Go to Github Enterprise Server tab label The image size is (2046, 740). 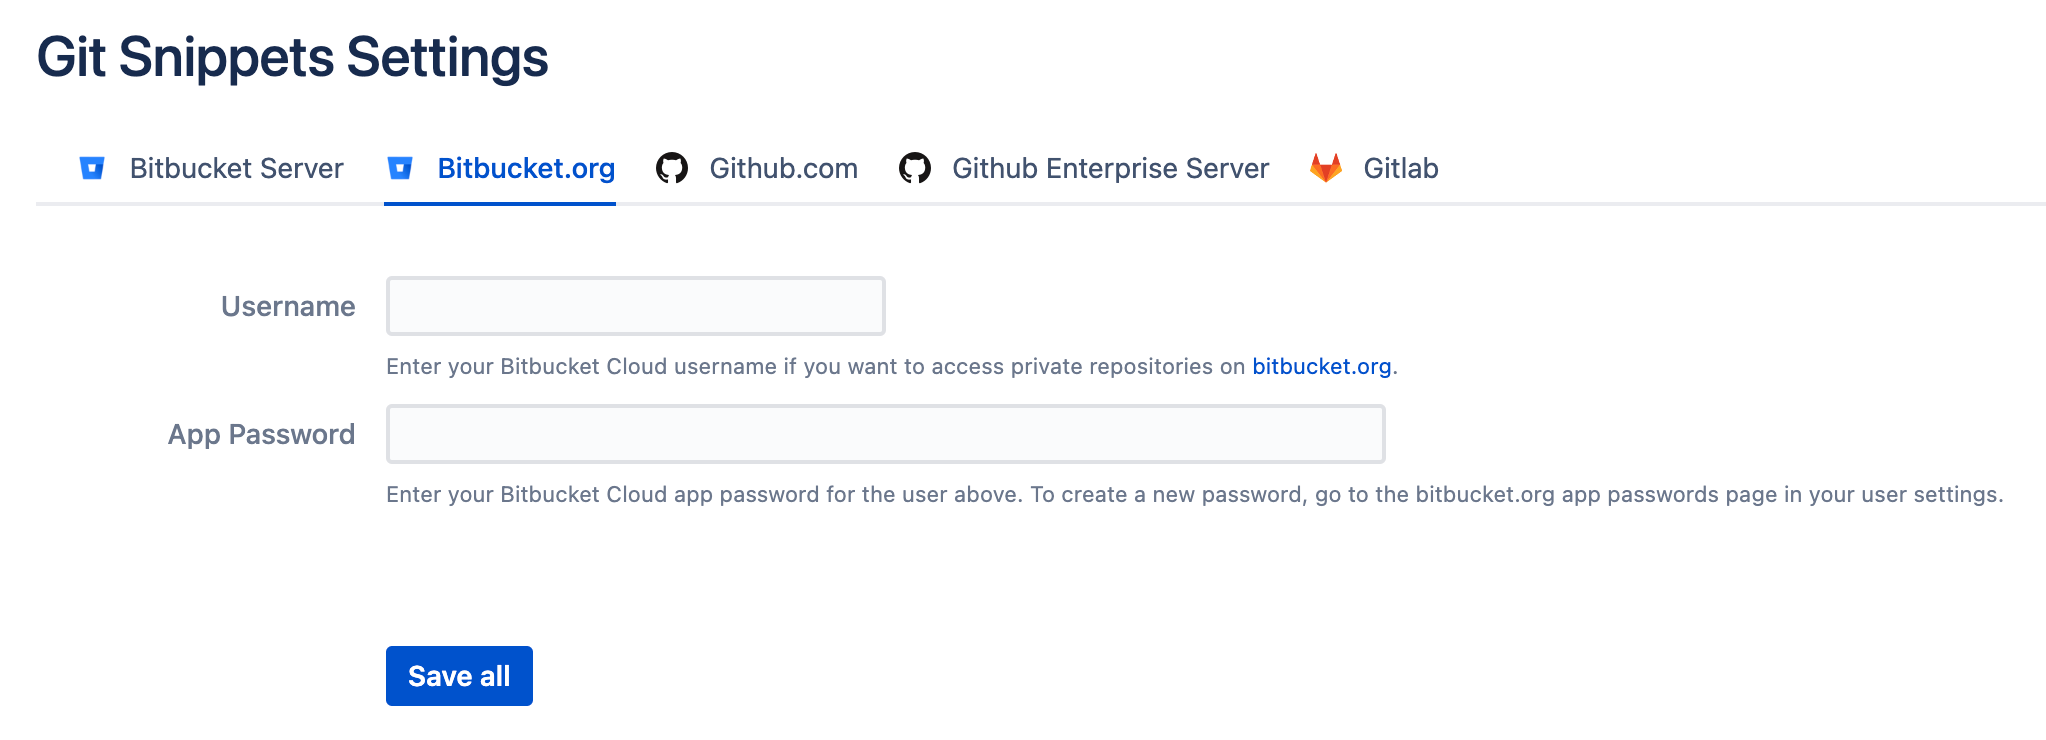click(1110, 168)
